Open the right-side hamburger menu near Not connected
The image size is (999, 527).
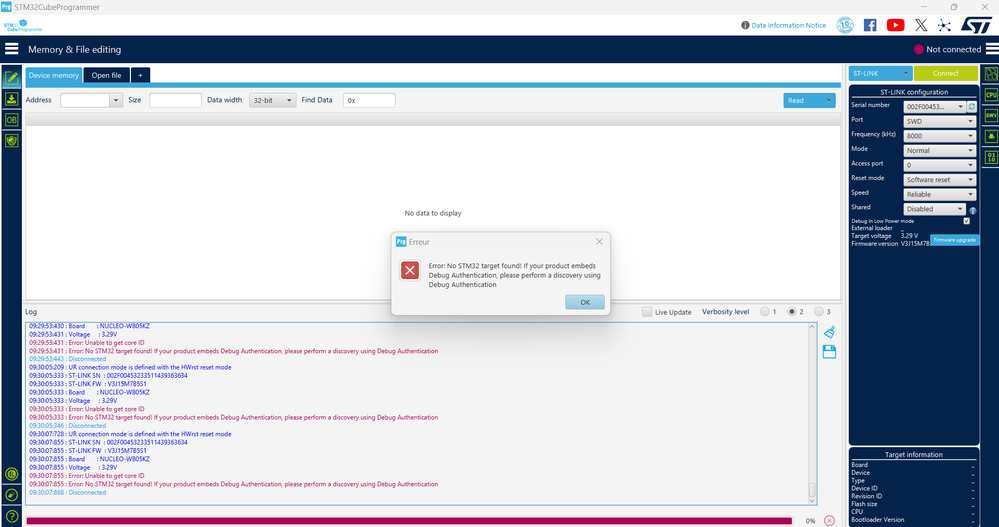click(991, 49)
